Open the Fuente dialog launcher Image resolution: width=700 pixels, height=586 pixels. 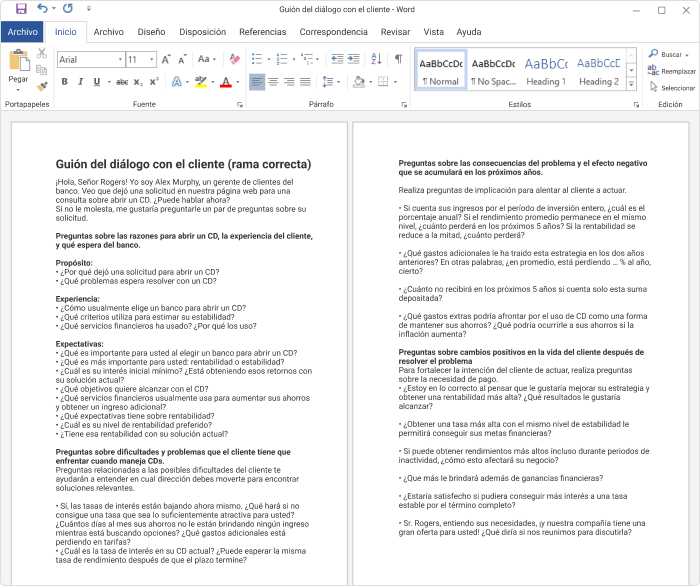(x=240, y=105)
